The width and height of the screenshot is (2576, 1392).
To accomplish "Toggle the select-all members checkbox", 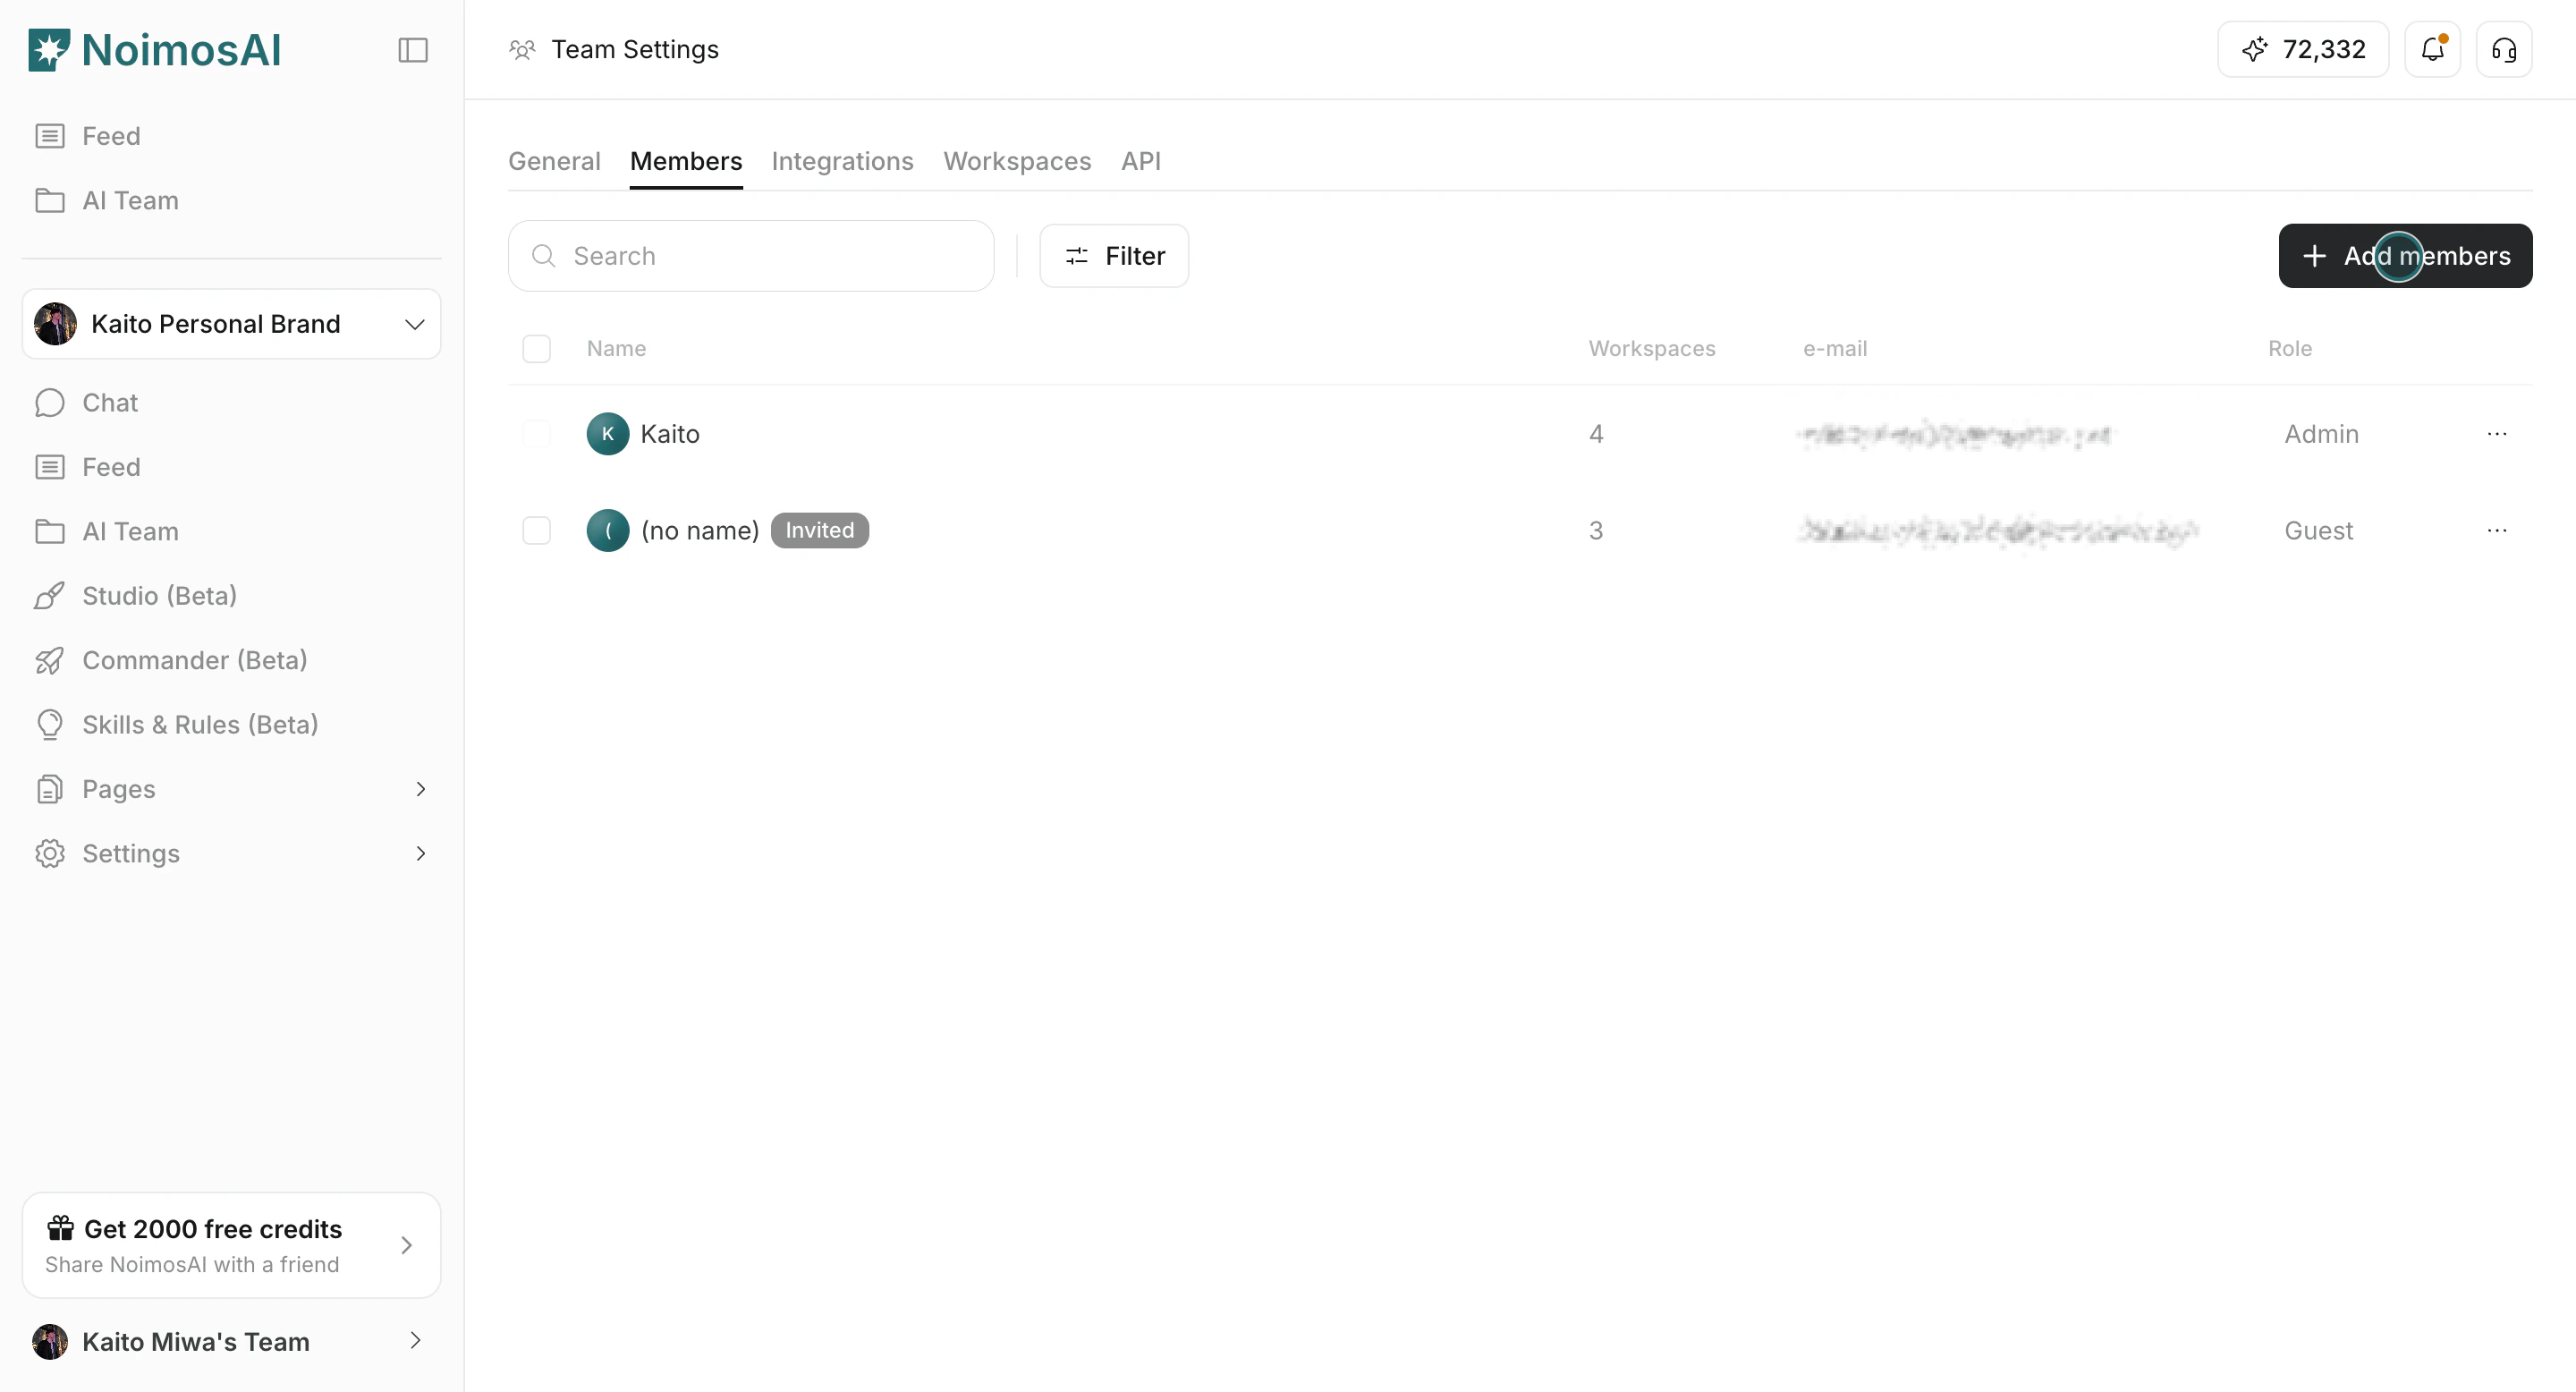I will pos(536,349).
